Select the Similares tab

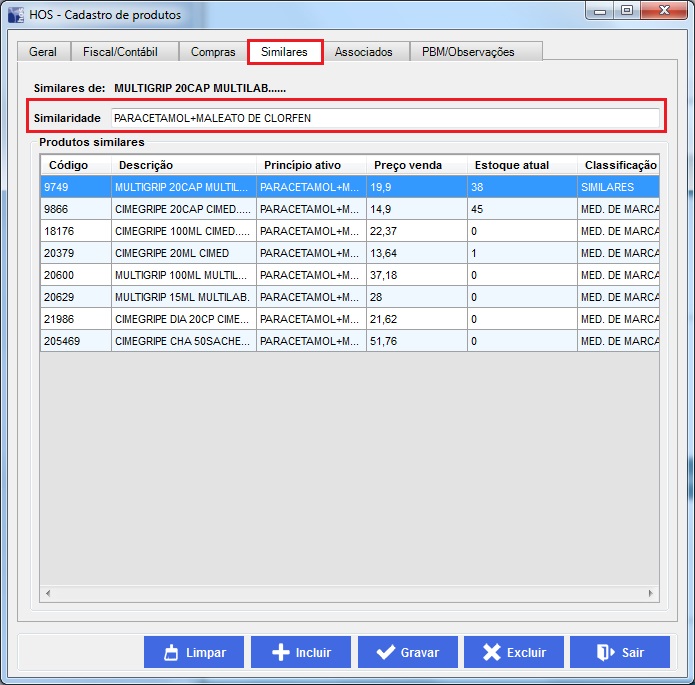point(284,52)
